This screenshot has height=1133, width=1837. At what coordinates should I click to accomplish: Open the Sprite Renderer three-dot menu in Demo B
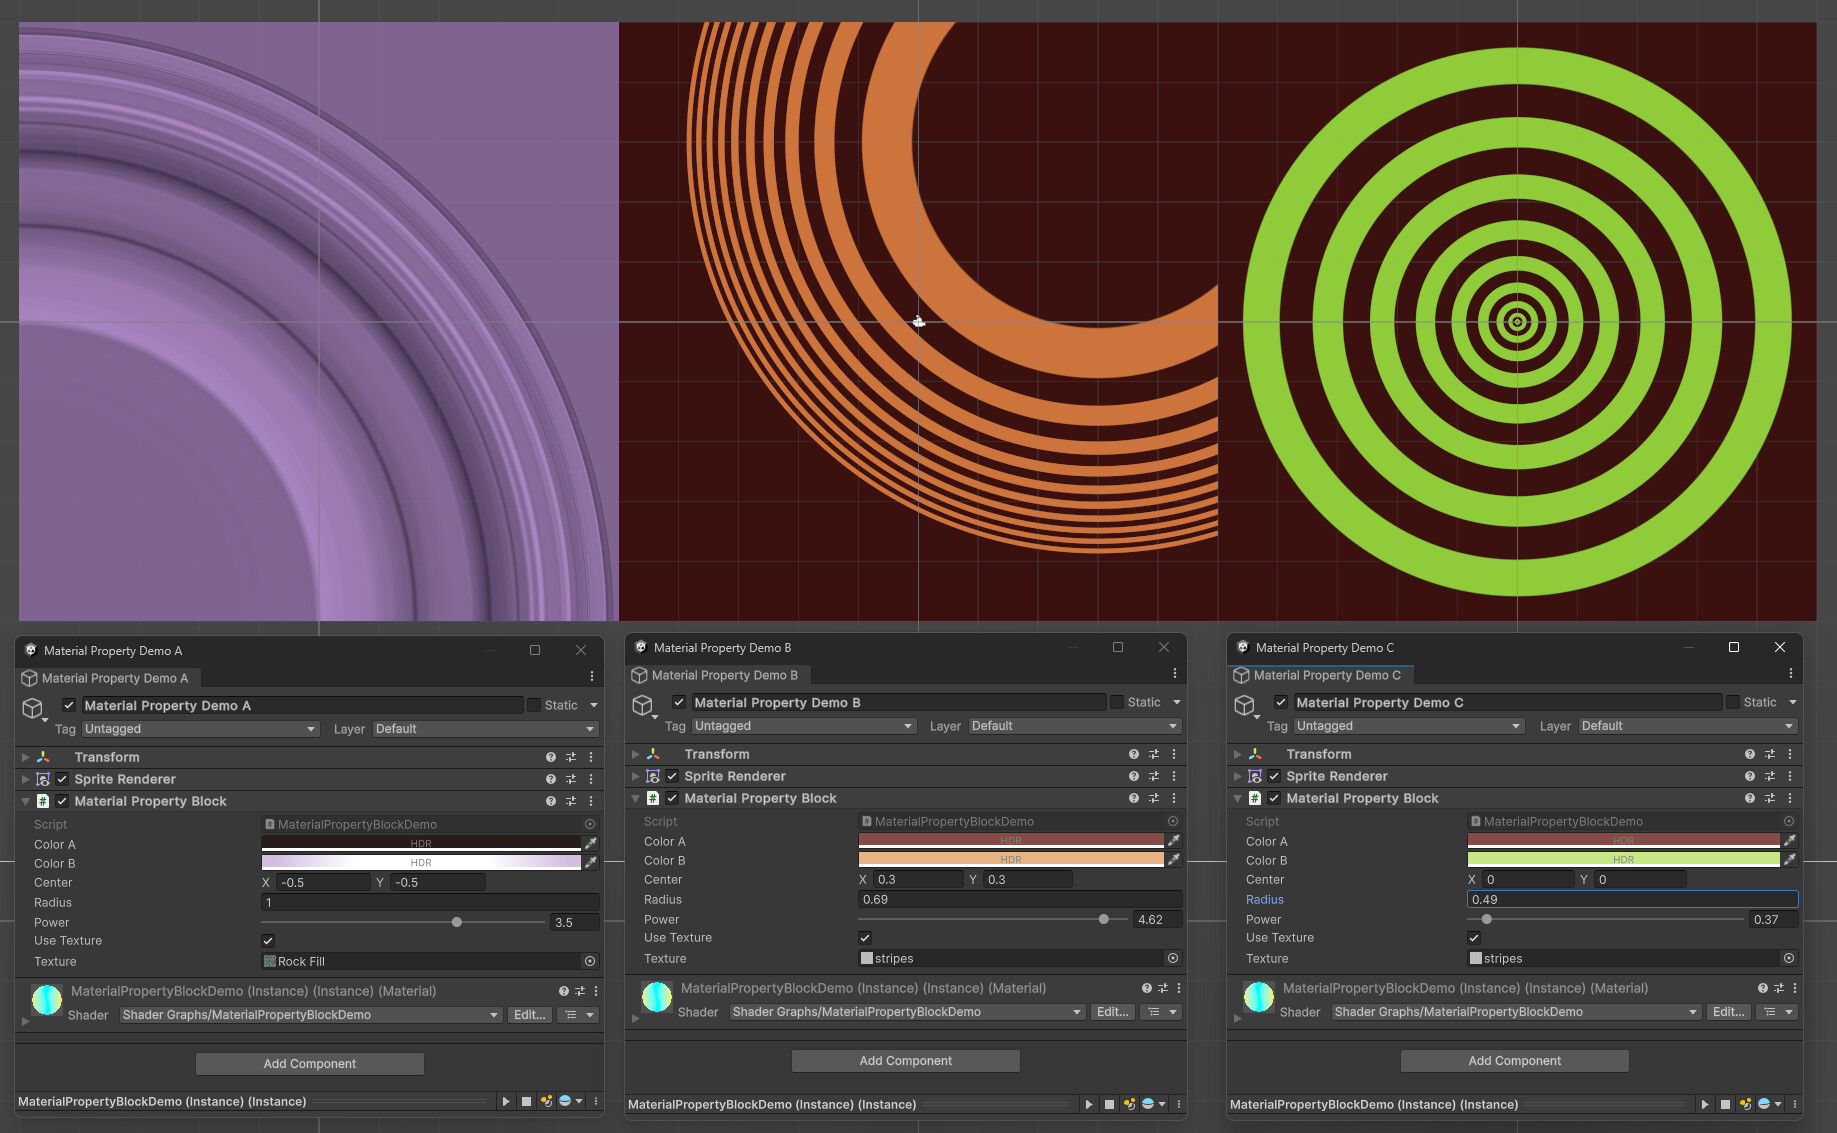pos(1174,776)
